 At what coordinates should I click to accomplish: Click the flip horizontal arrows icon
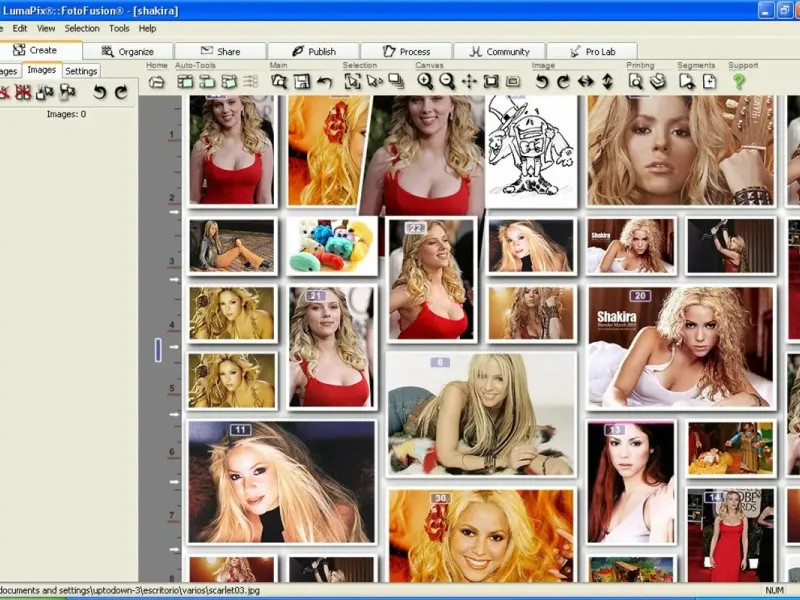coord(585,82)
